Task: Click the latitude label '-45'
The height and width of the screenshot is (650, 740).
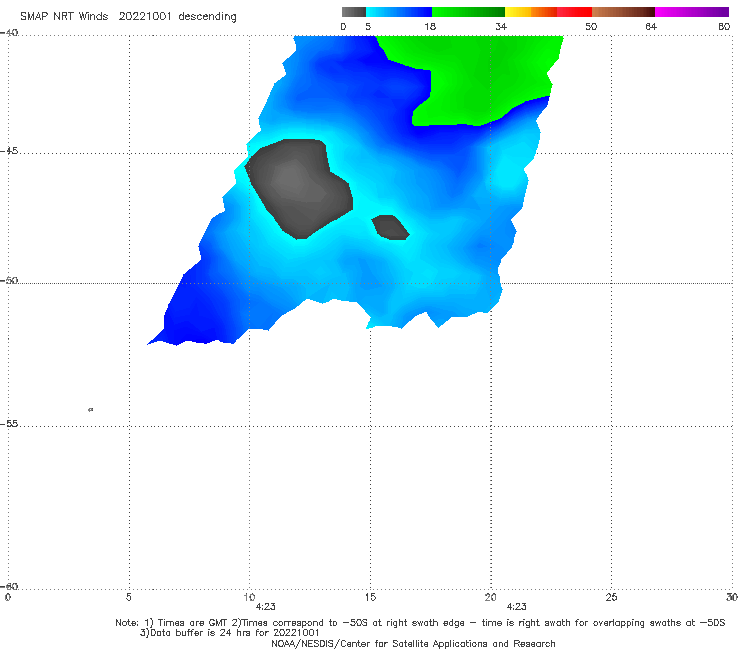Action: (x=9, y=151)
